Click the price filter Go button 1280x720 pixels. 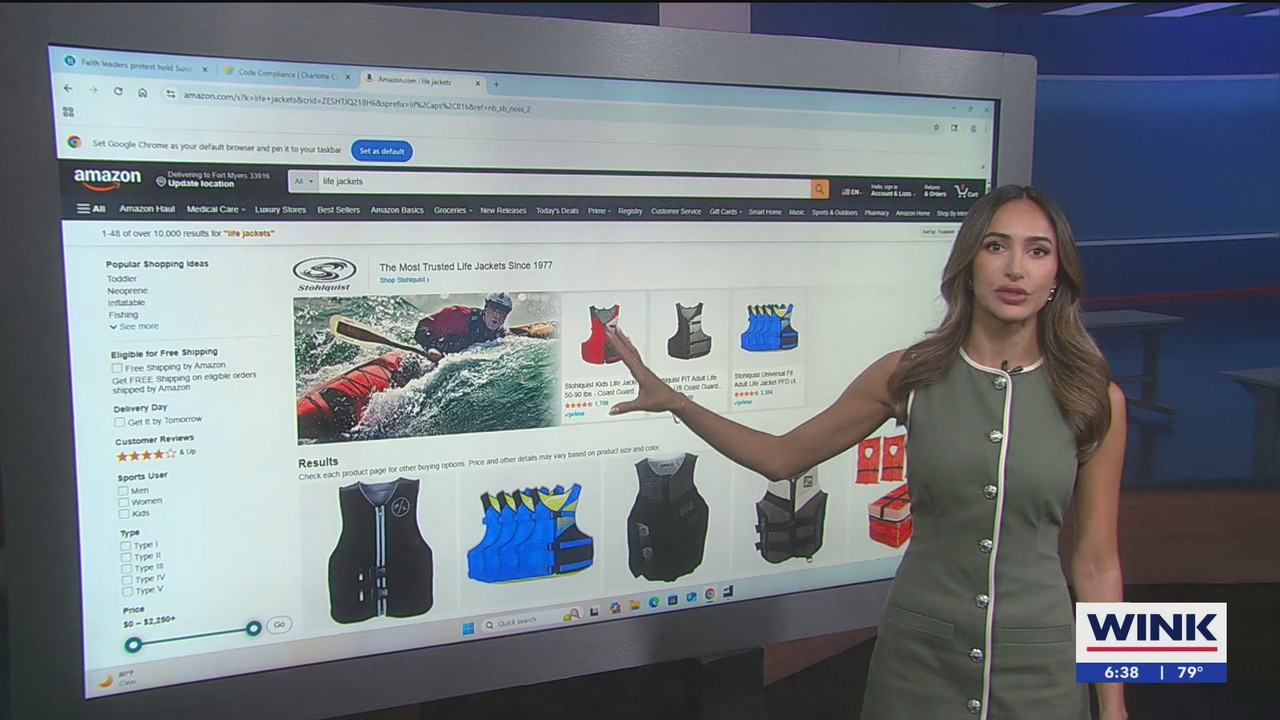pyautogui.click(x=279, y=624)
